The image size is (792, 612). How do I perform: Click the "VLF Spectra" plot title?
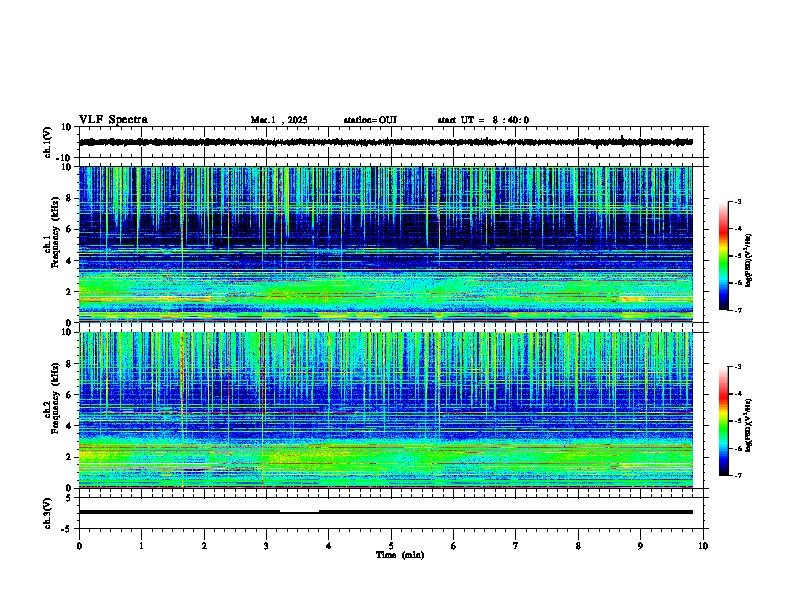pos(113,120)
